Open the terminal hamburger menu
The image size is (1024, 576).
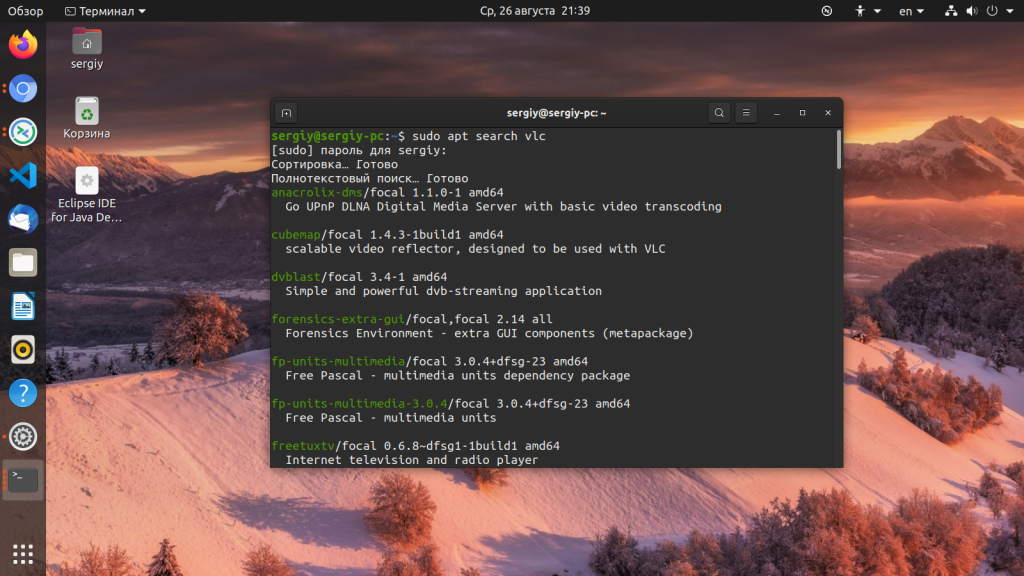point(747,113)
